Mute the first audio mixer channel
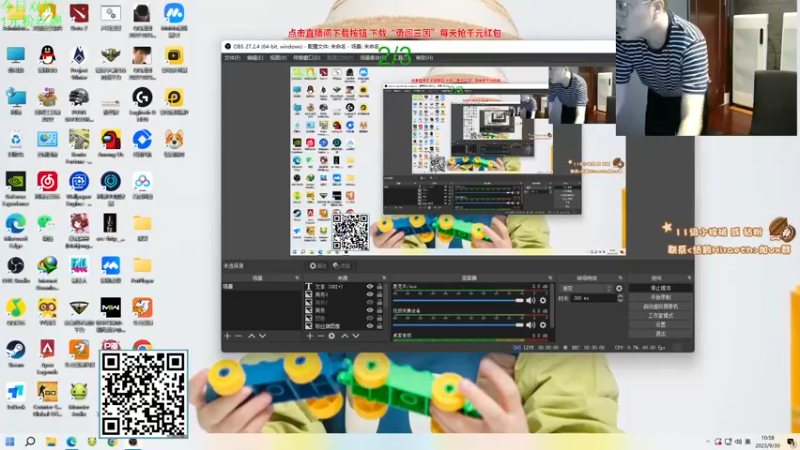This screenshot has width=800, height=450. [x=531, y=301]
